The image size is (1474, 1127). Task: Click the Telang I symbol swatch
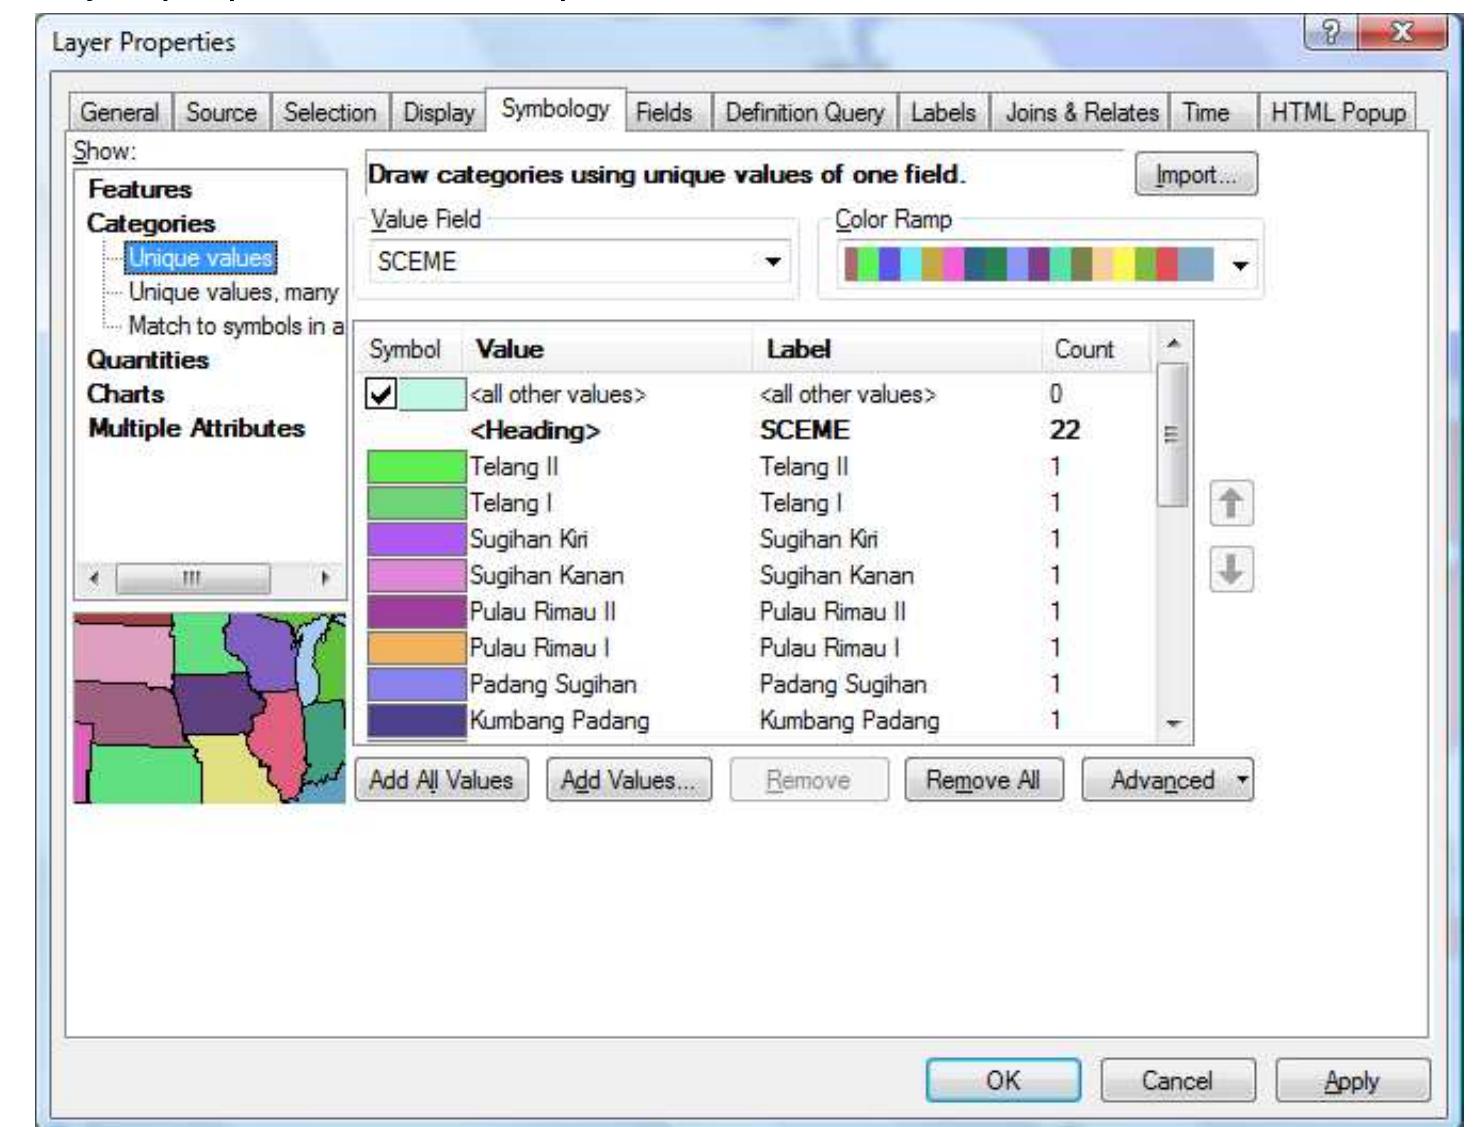tap(416, 503)
